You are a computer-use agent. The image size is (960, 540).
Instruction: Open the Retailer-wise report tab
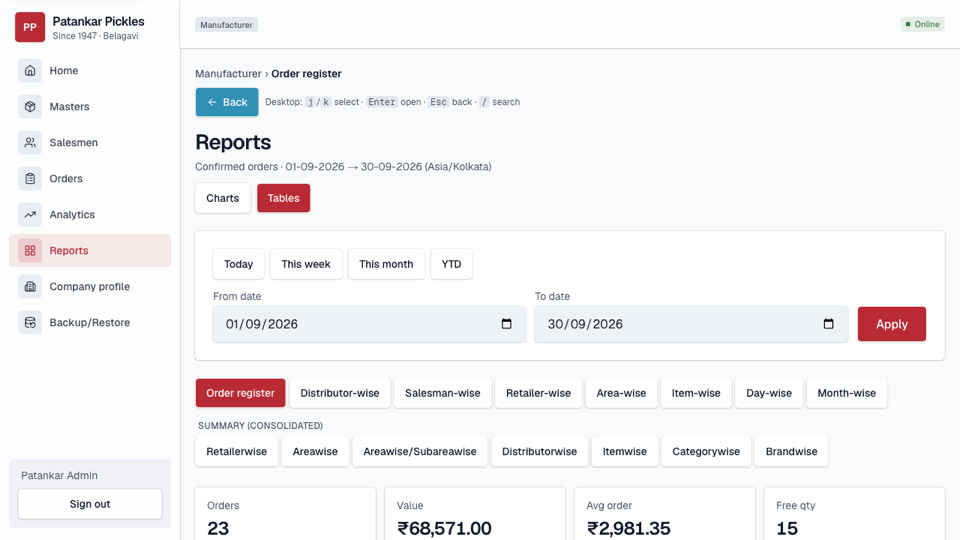[538, 393]
